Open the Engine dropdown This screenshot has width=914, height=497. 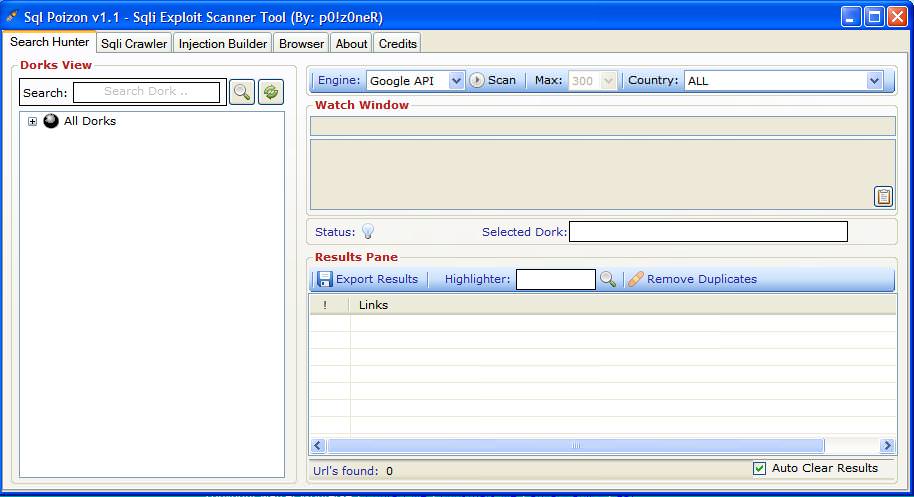(456, 80)
